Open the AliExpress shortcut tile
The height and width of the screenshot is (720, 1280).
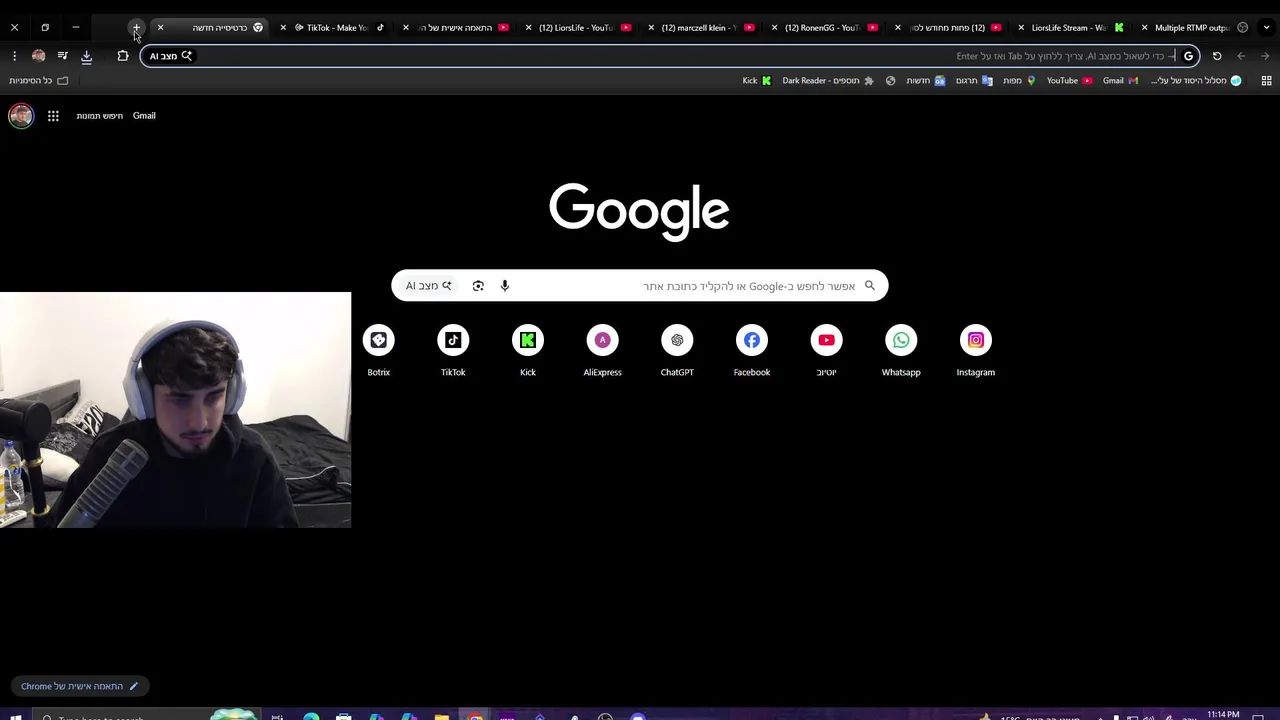pyautogui.click(x=602, y=351)
